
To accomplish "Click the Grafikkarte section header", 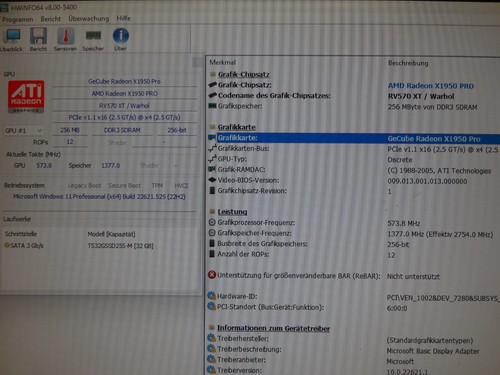I will click(x=236, y=127).
